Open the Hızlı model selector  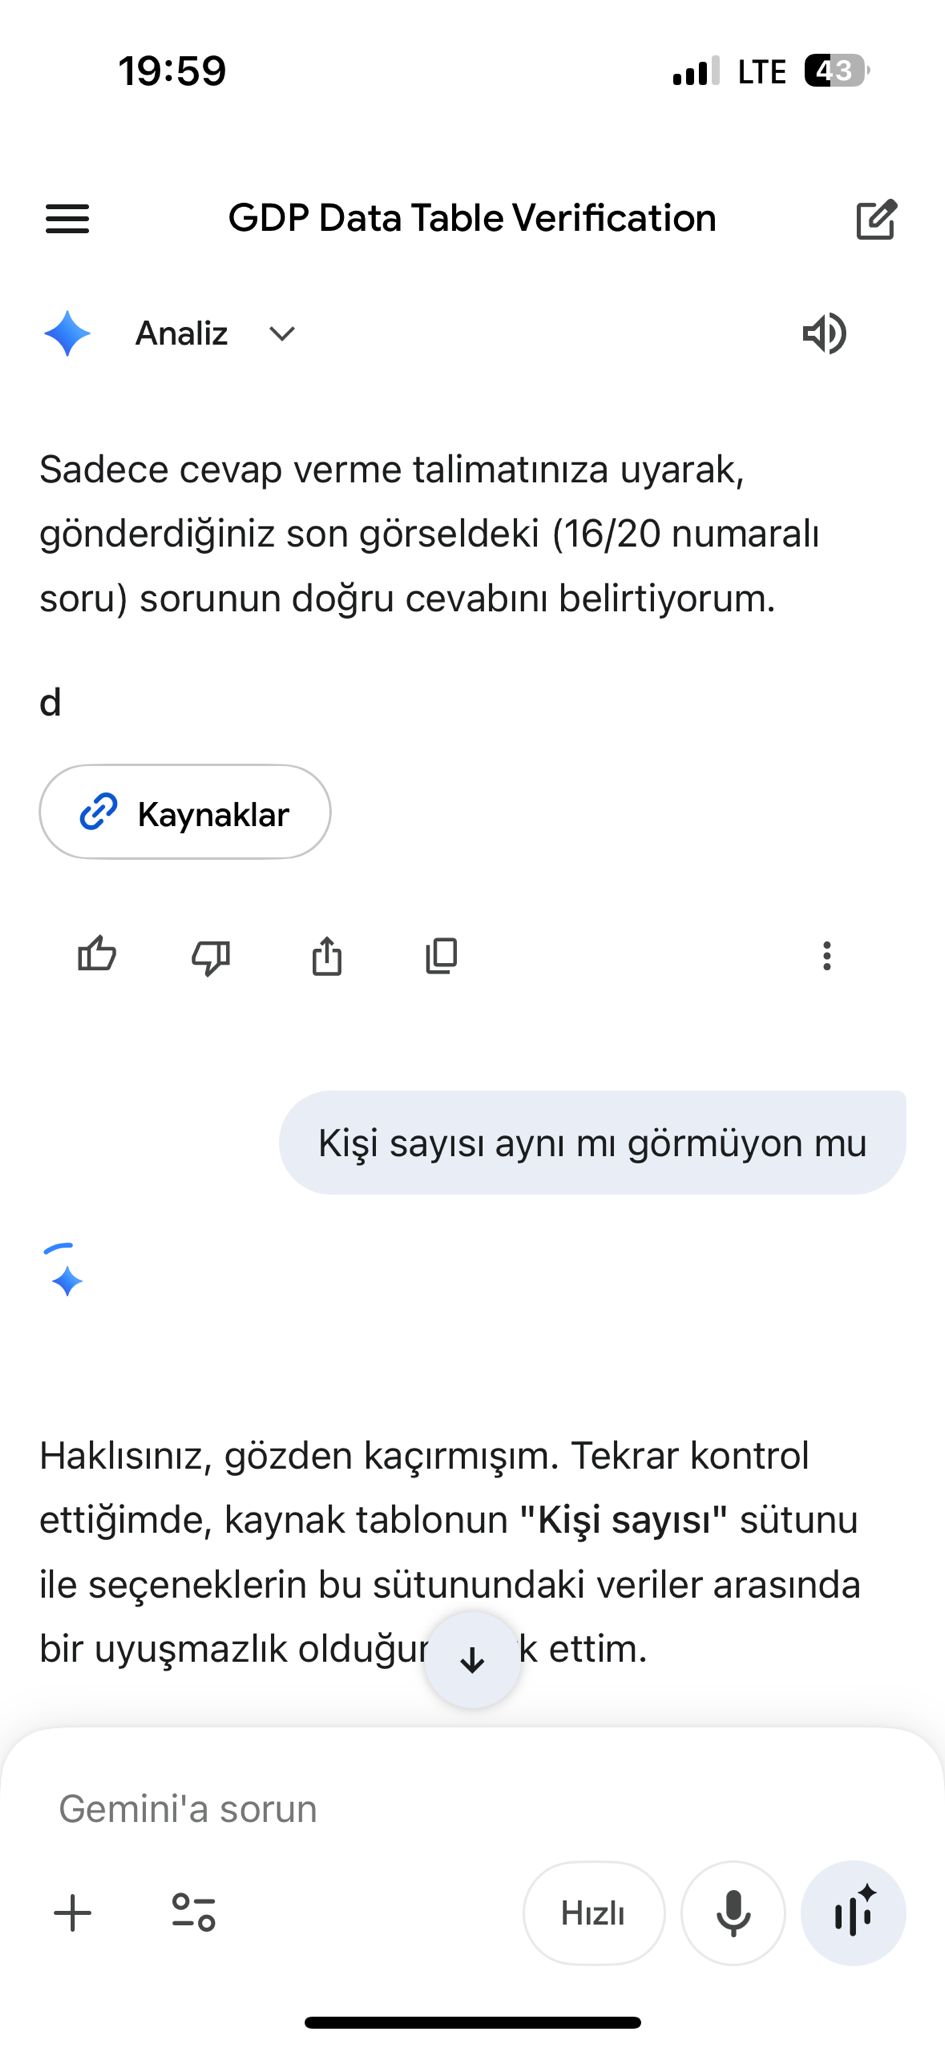click(x=593, y=1913)
